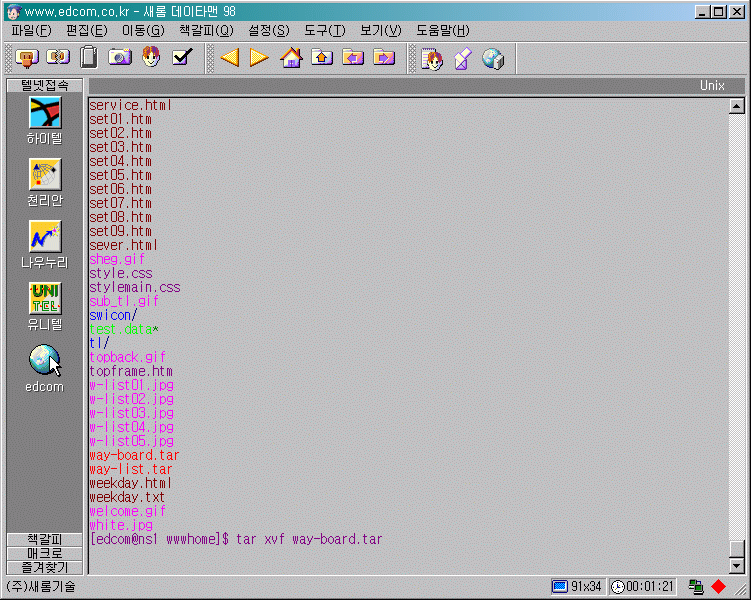Click the 00:01:21 connection timer

point(649,586)
